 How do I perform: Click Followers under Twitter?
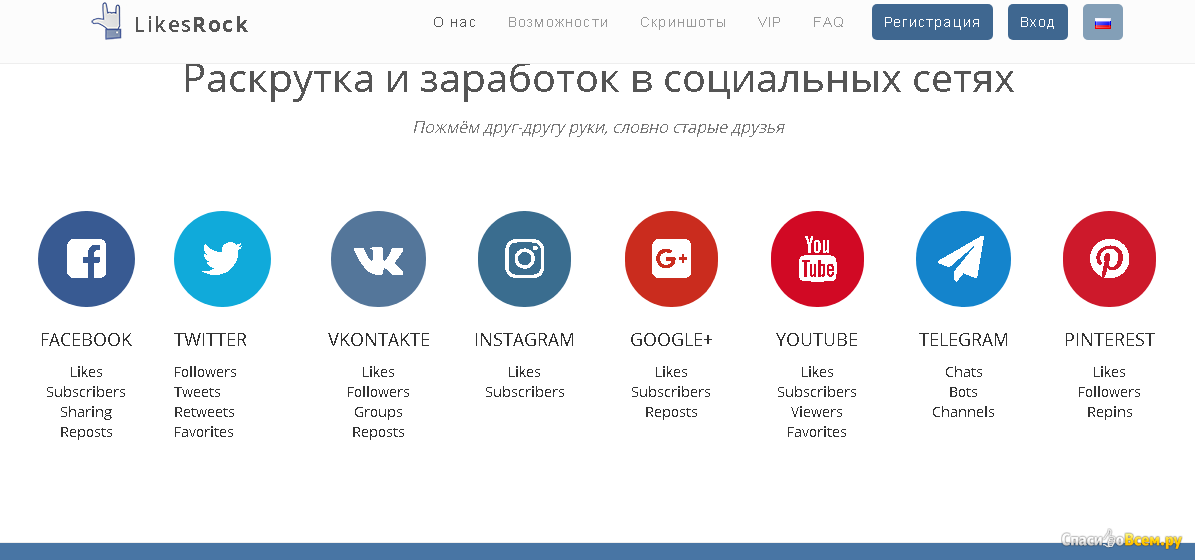(205, 372)
